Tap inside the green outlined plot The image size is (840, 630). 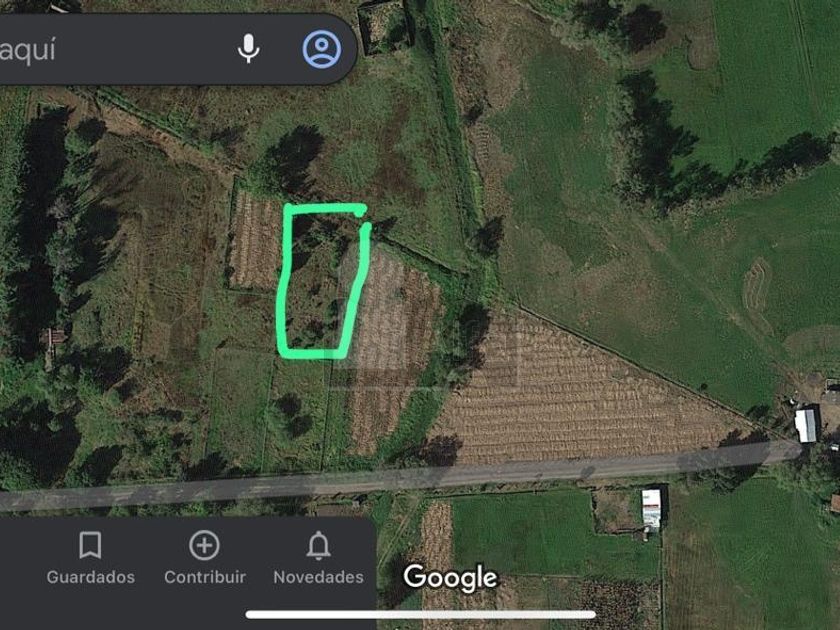click(x=319, y=281)
